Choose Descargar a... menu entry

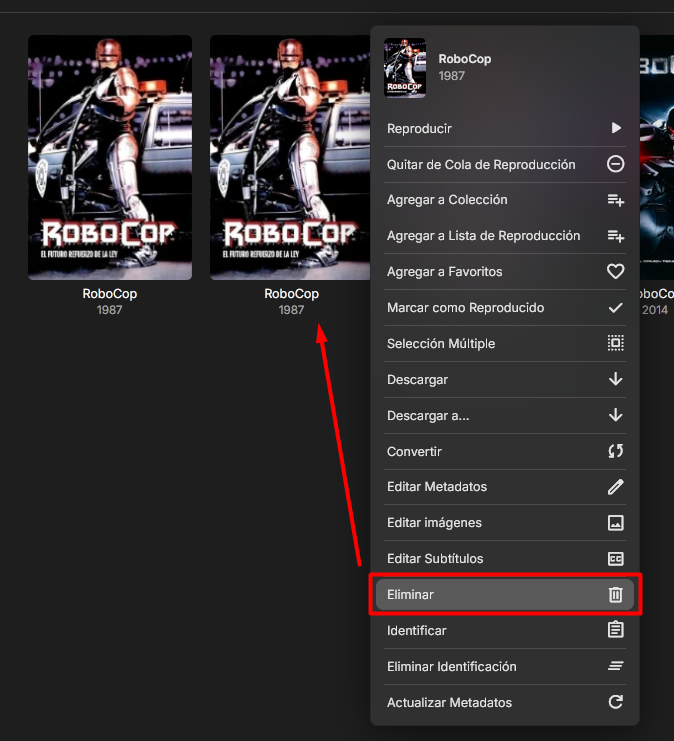(x=505, y=415)
